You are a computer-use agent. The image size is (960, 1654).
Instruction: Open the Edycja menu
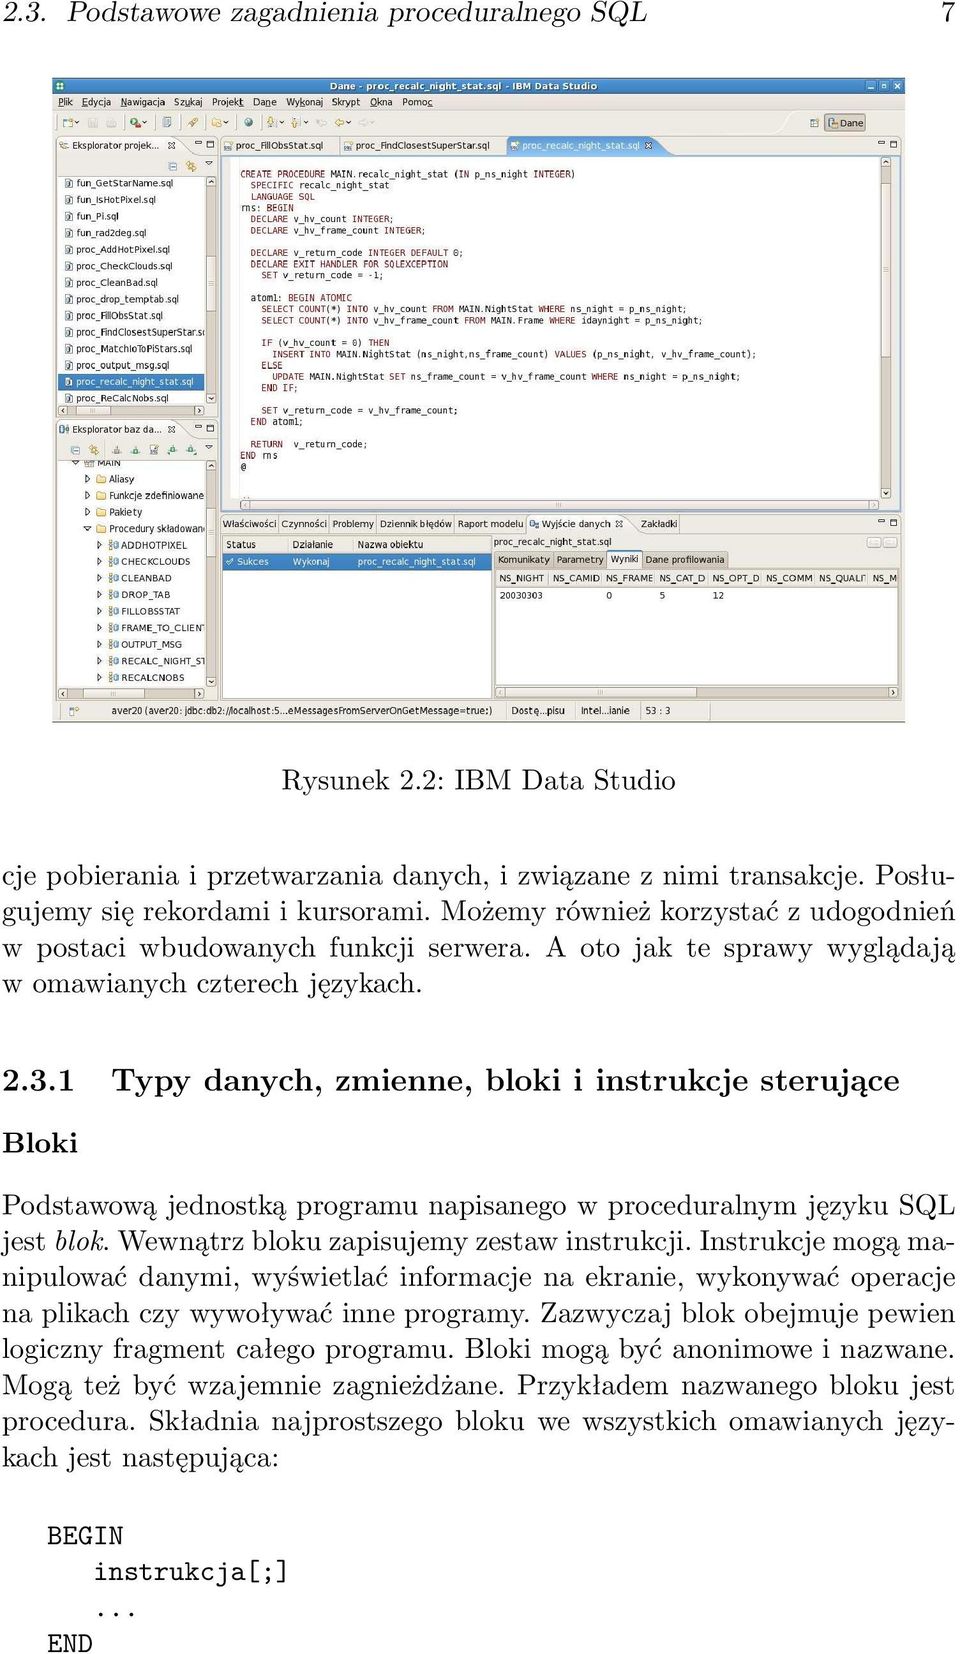pos(97,102)
